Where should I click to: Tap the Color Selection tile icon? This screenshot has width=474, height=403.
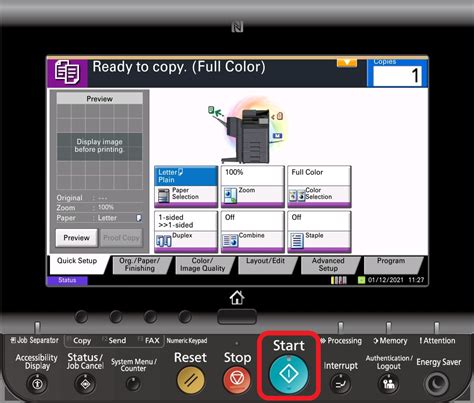coord(297,196)
